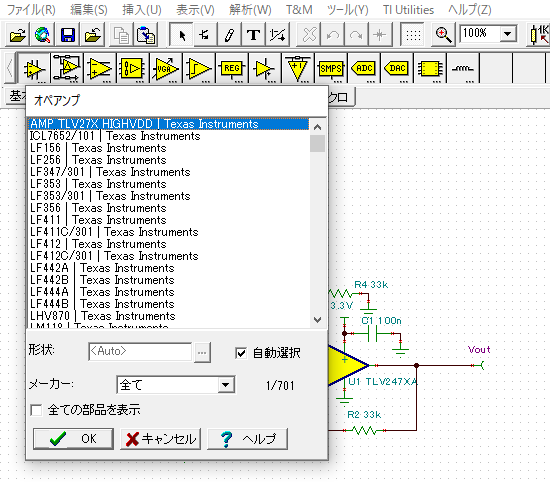The width and height of the screenshot is (550, 482).
Task: Click the Redo arrow icon
Action: (x=356, y=35)
